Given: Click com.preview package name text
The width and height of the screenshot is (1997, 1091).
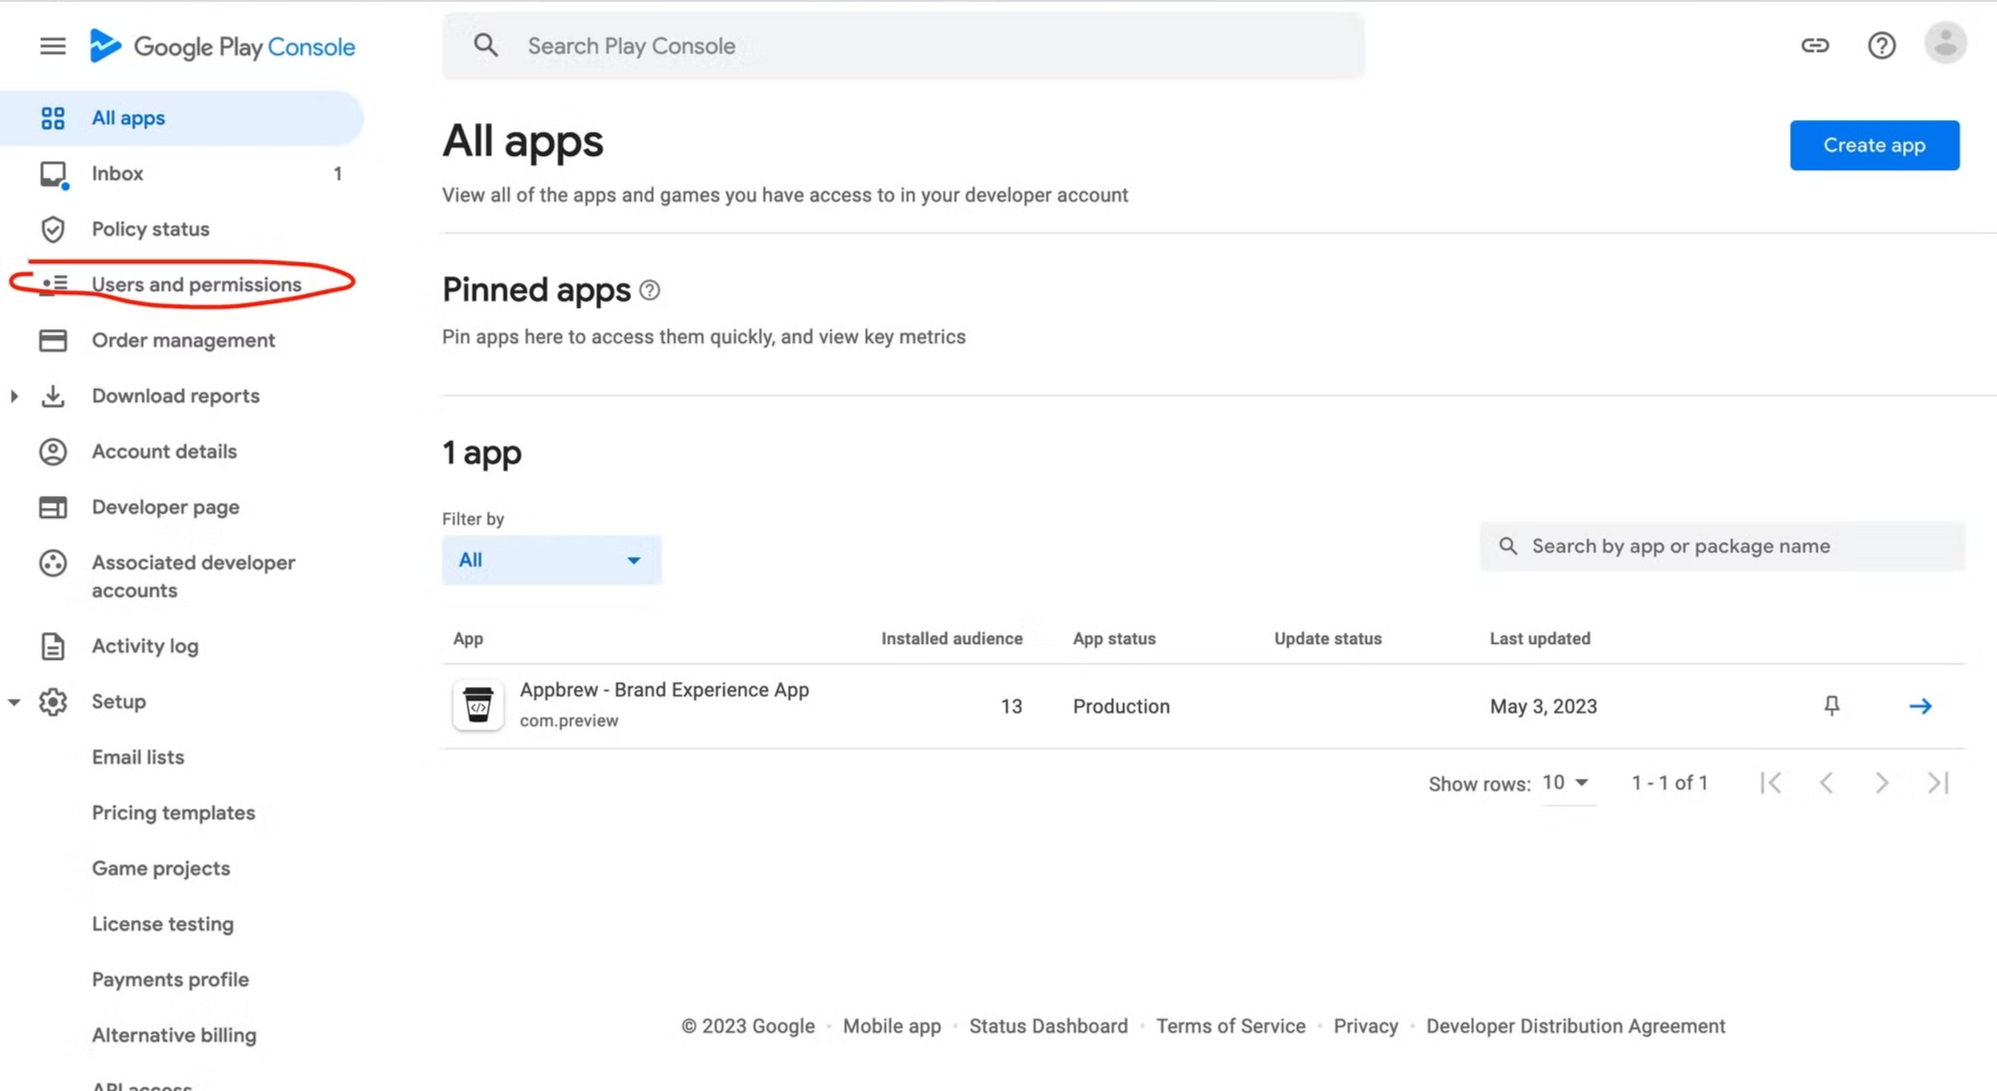Looking at the screenshot, I should coord(569,721).
